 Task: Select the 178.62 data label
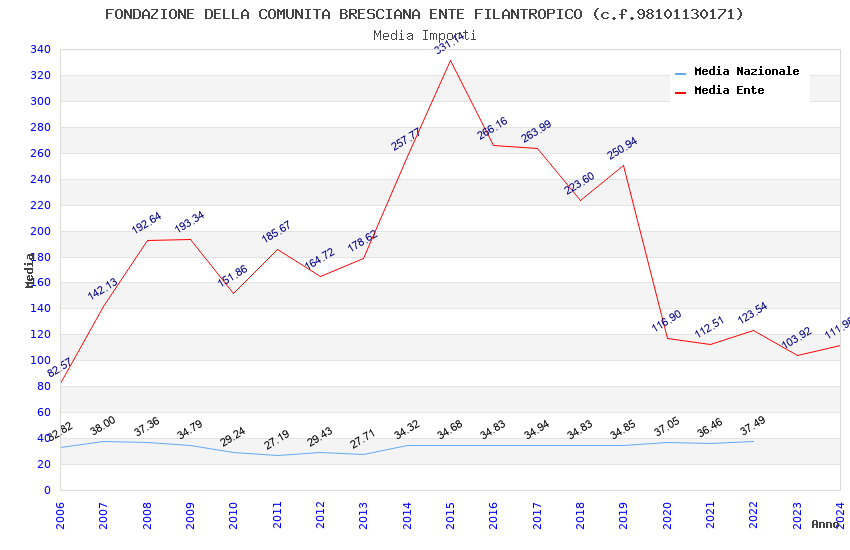point(363,241)
